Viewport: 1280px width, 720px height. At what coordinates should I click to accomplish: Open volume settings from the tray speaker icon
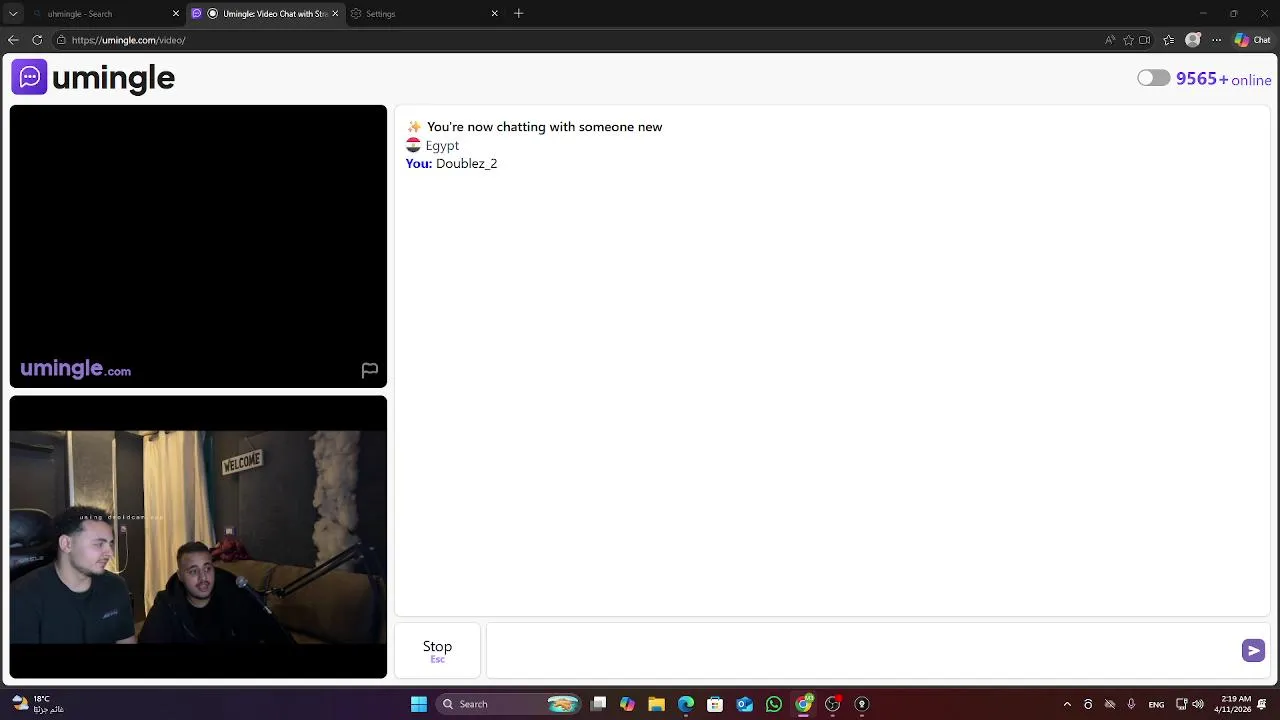[1198, 704]
